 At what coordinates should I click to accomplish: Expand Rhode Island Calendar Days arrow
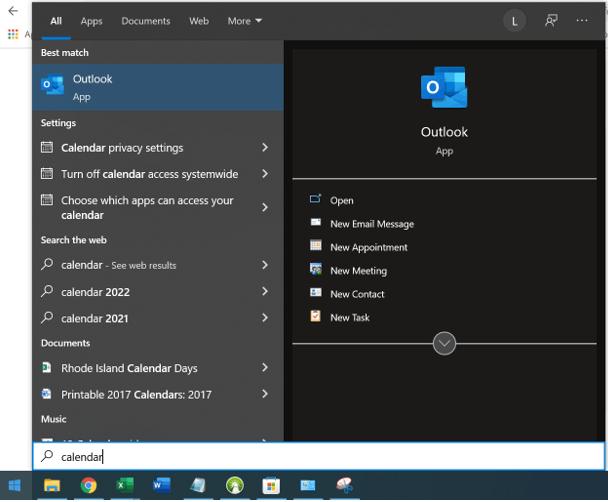tap(265, 367)
